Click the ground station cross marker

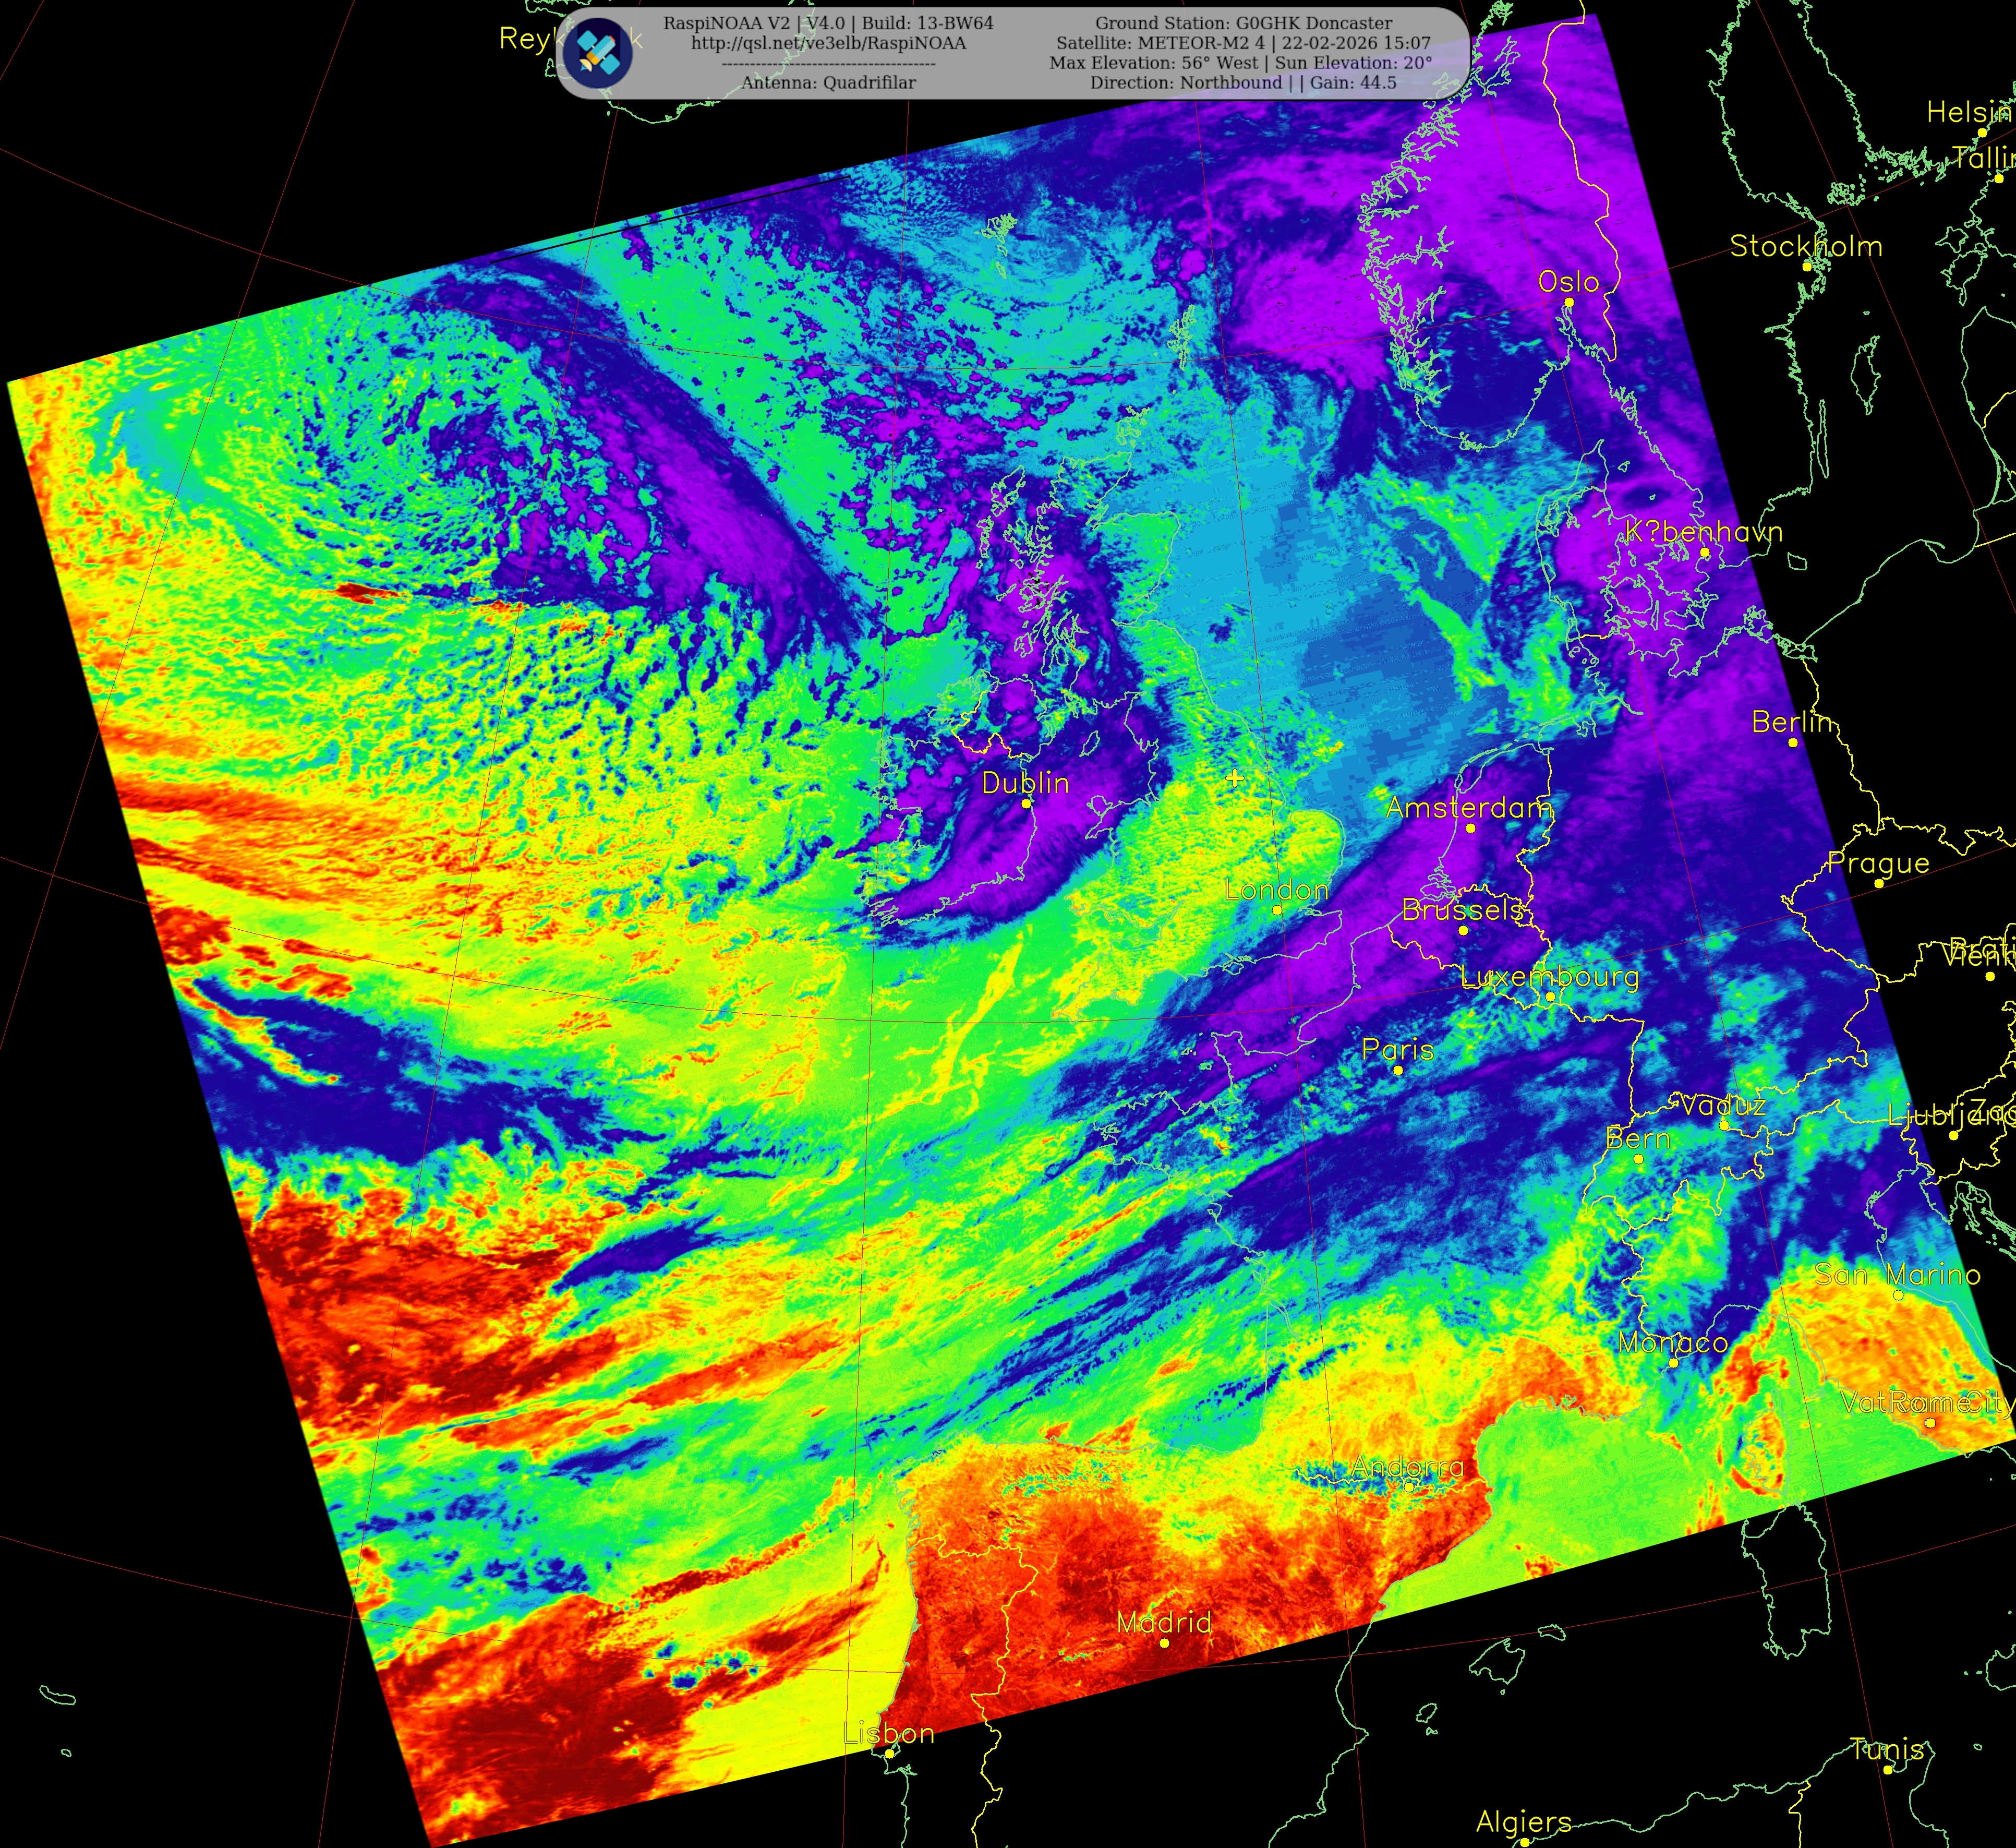[x=1235, y=778]
